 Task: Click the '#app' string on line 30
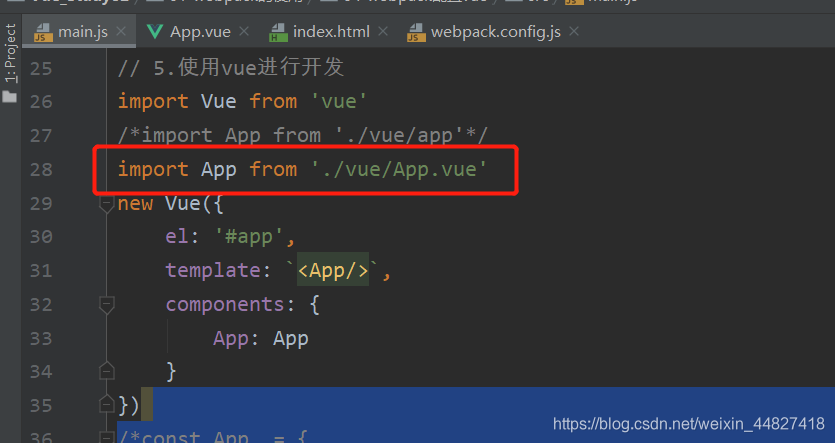[249, 236]
